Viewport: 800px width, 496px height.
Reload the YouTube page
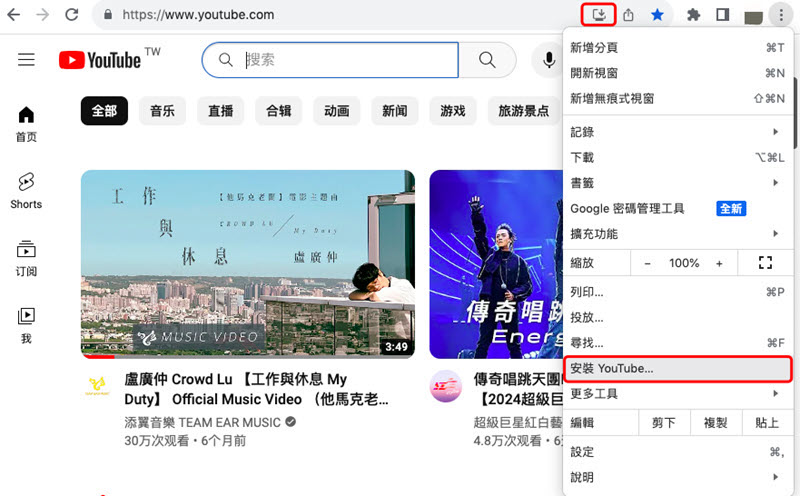(71, 14)
